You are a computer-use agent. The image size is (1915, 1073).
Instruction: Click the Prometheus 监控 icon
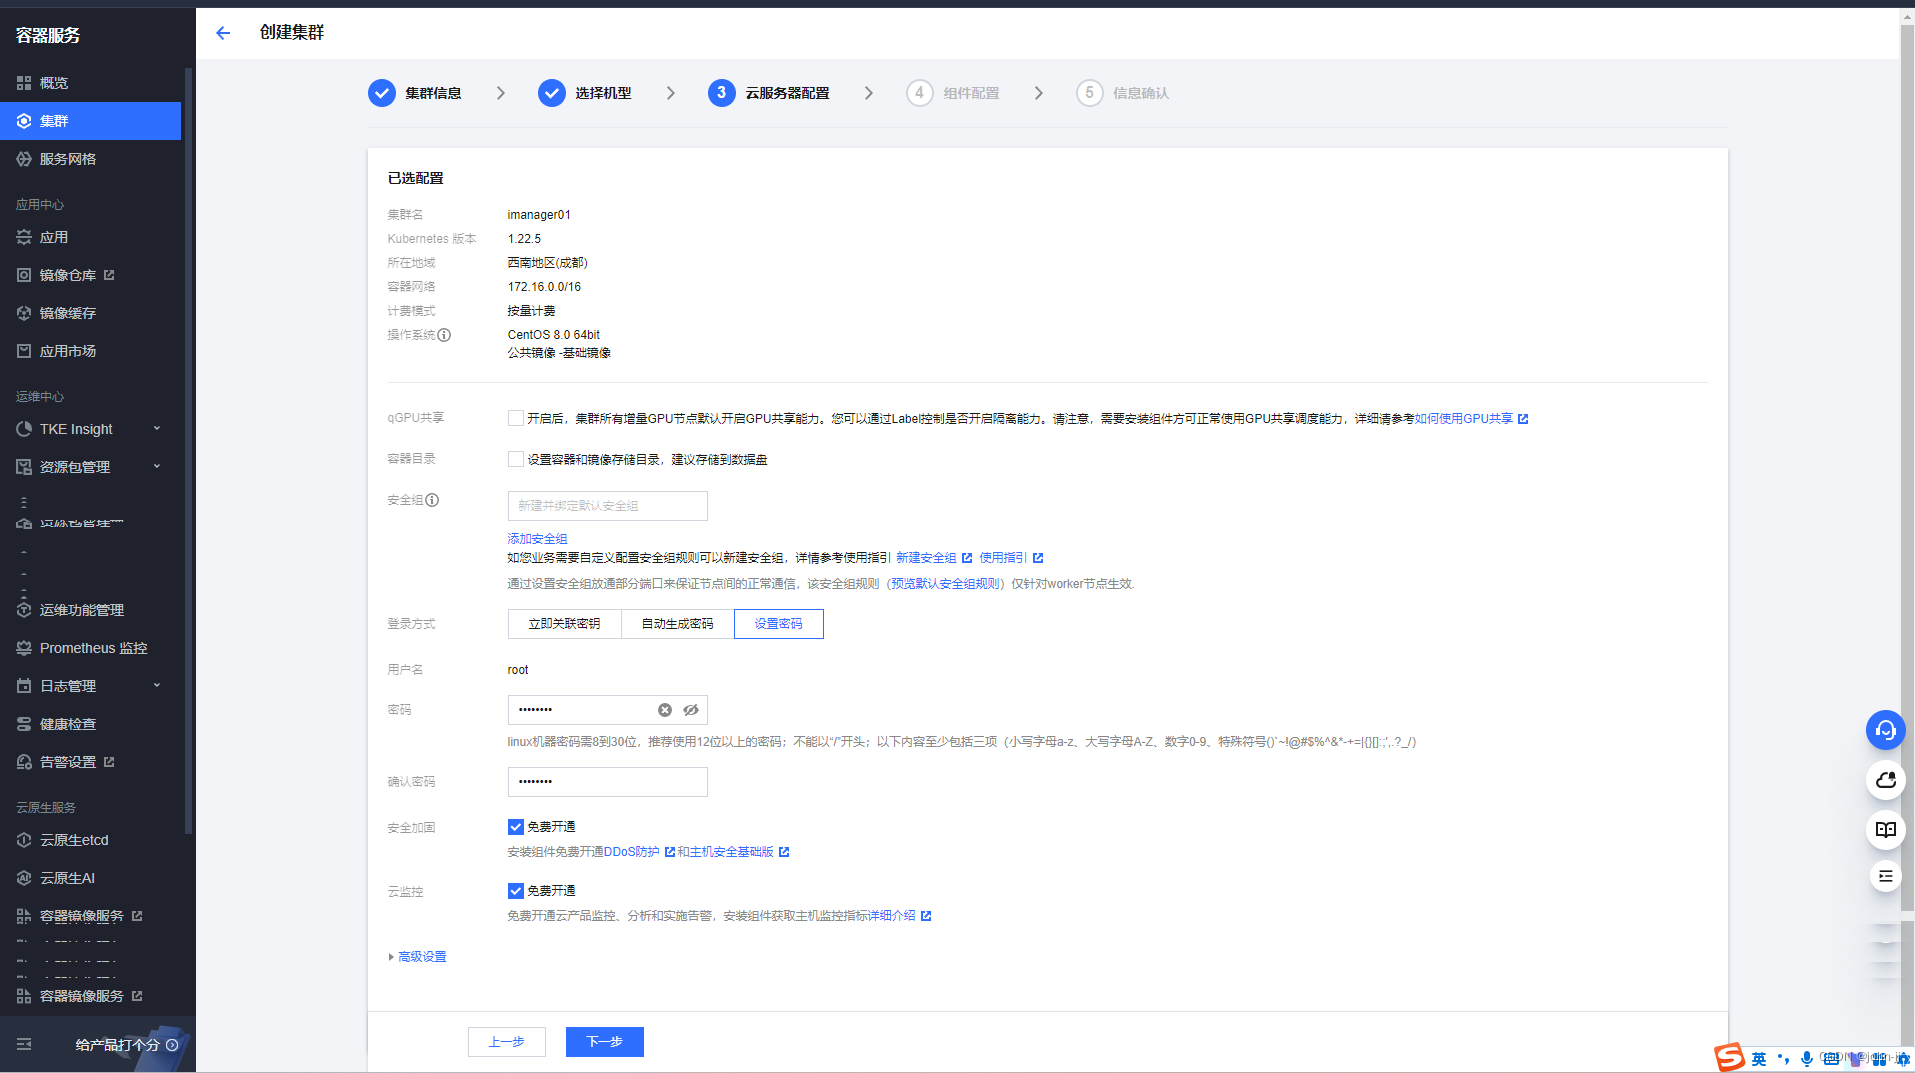[x=24, y=648]
